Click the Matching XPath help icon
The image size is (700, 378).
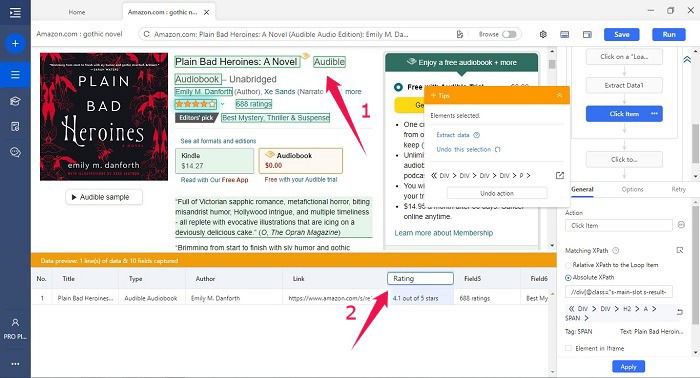click(x=616, y=250)
